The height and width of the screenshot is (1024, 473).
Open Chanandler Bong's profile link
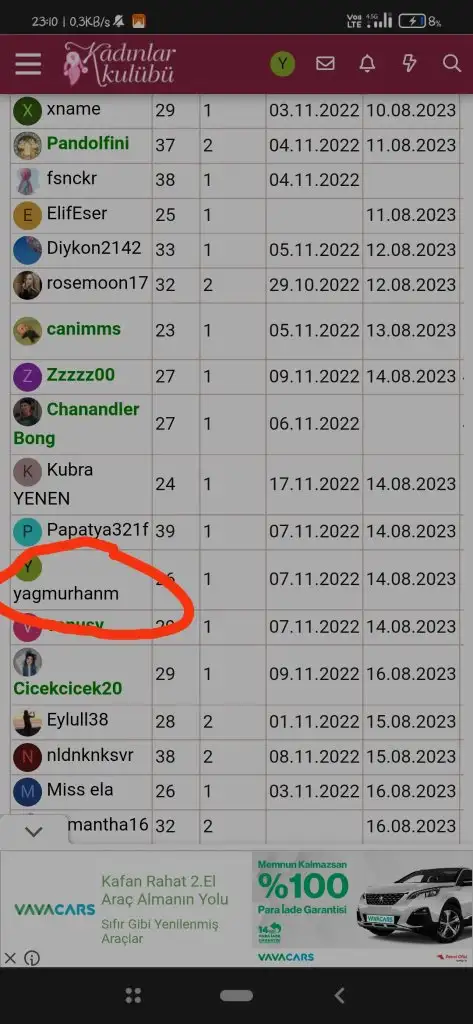pyautogui.click(x=76, y=423)
